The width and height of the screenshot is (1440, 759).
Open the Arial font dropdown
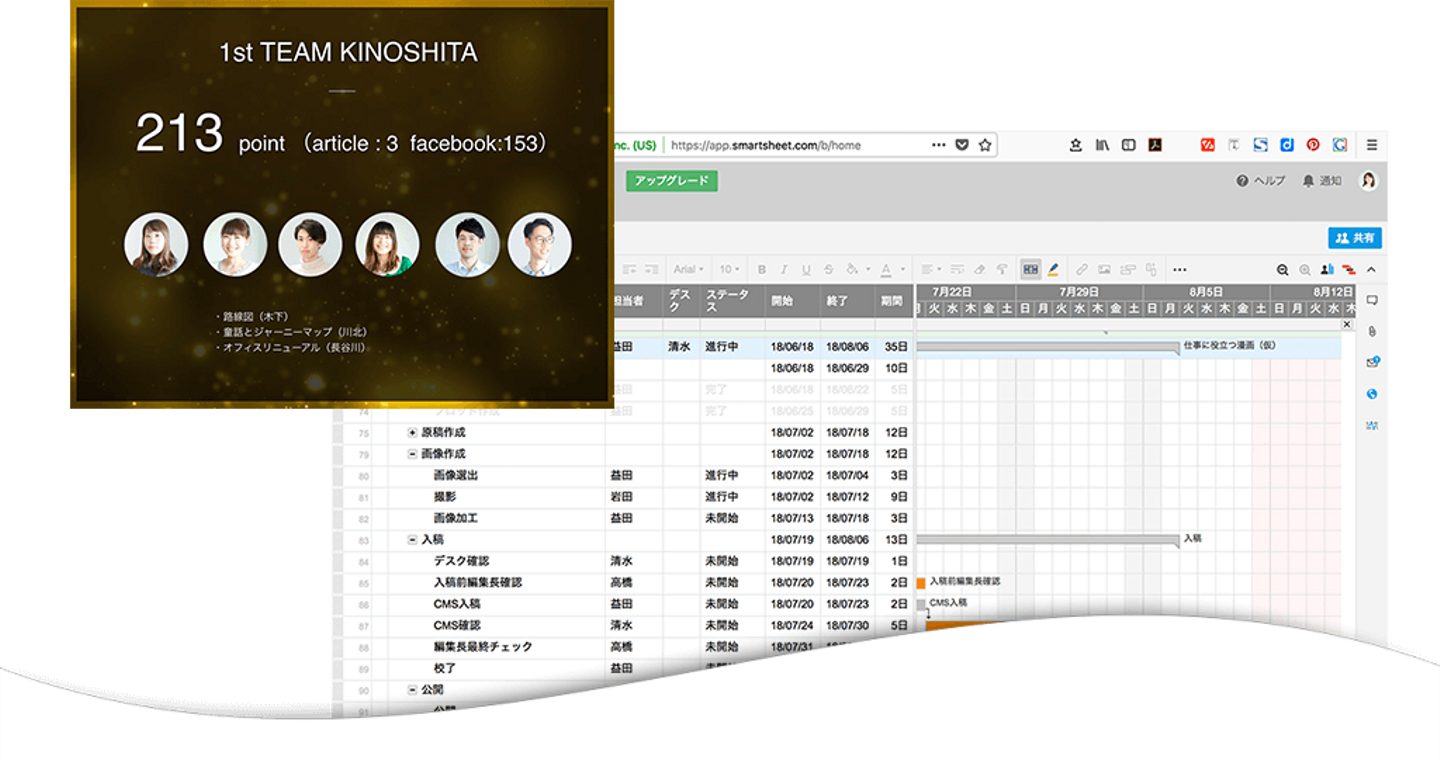(688, 269)
